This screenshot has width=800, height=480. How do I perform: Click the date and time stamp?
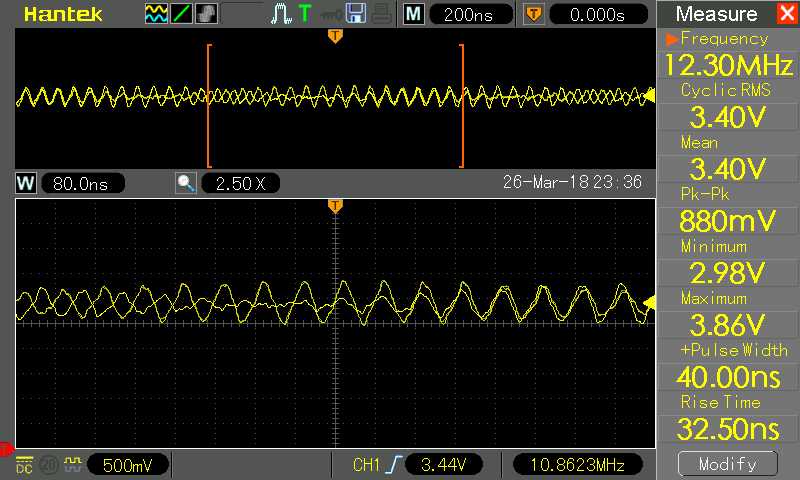[x=572, y=182]
